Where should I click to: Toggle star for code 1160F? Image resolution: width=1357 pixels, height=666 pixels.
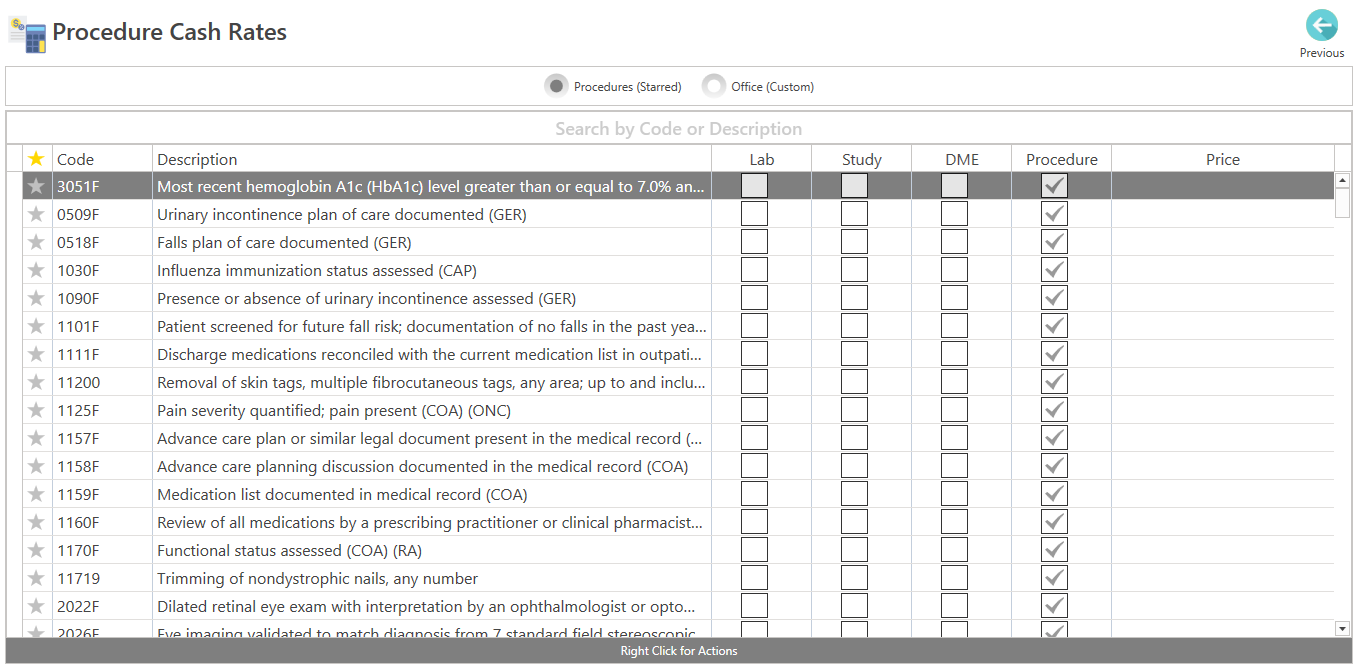point(37,522)
